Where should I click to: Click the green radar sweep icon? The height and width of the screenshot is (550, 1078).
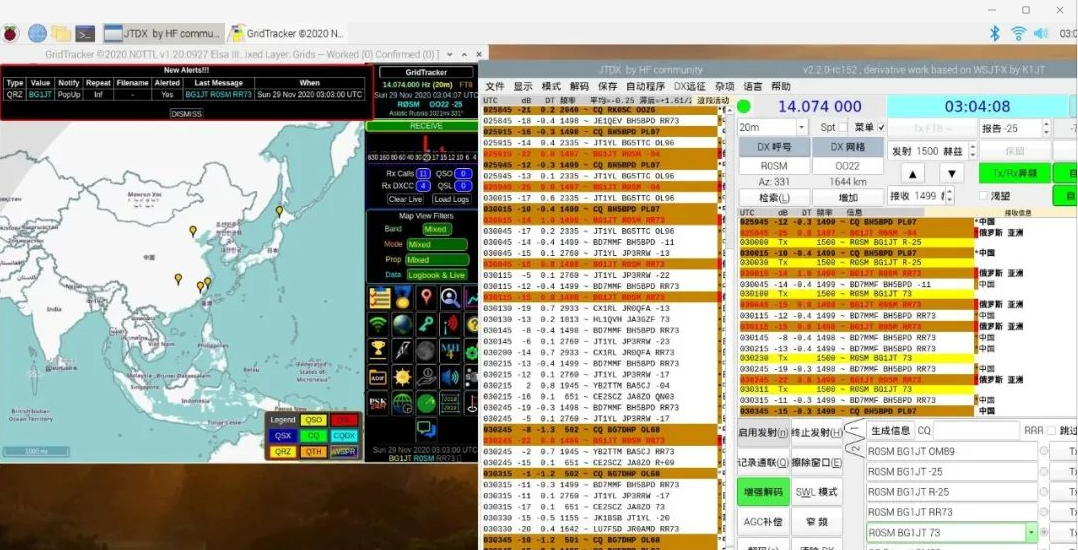coord(426,403)
